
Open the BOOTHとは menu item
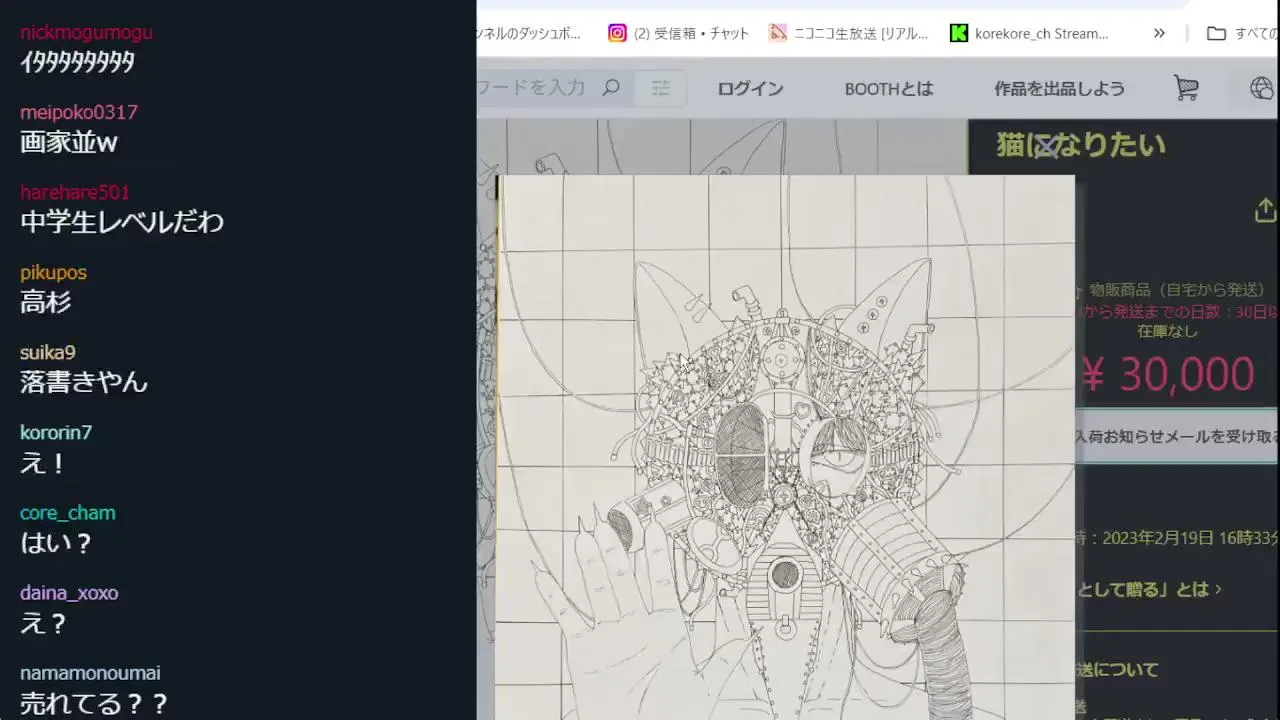(889, 89)
